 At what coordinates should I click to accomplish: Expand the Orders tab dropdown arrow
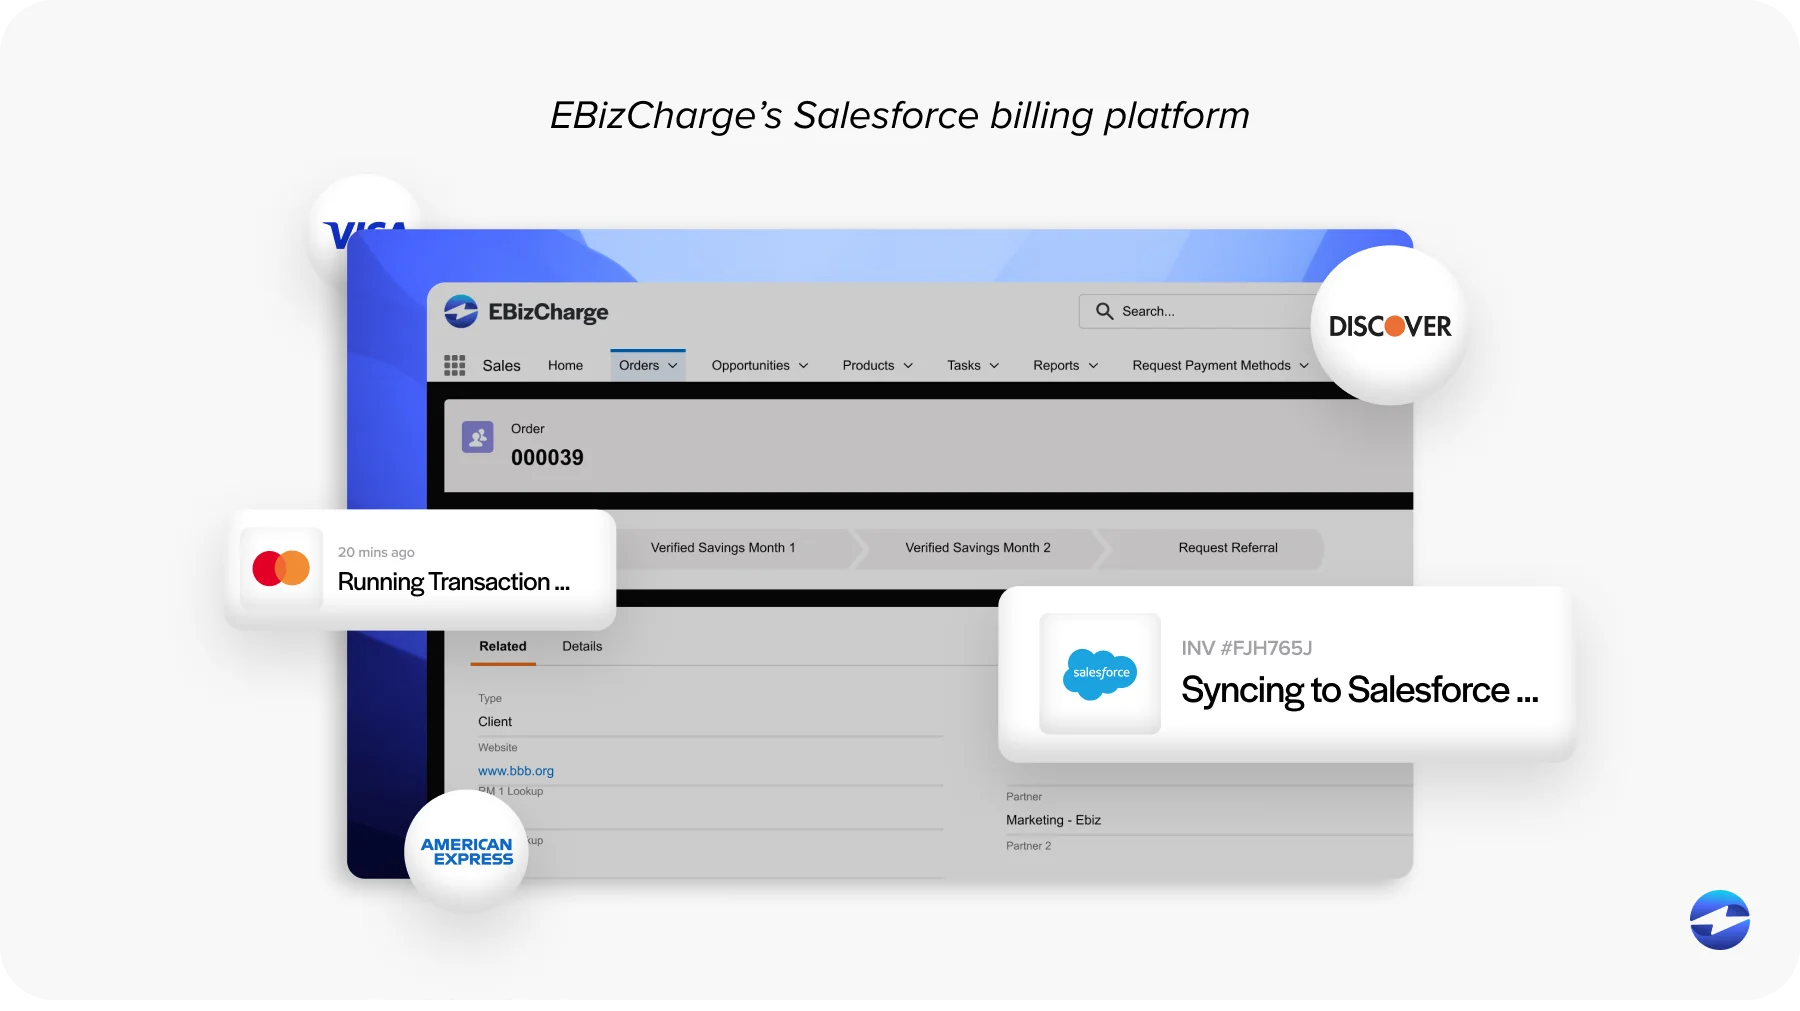[673, 366]
